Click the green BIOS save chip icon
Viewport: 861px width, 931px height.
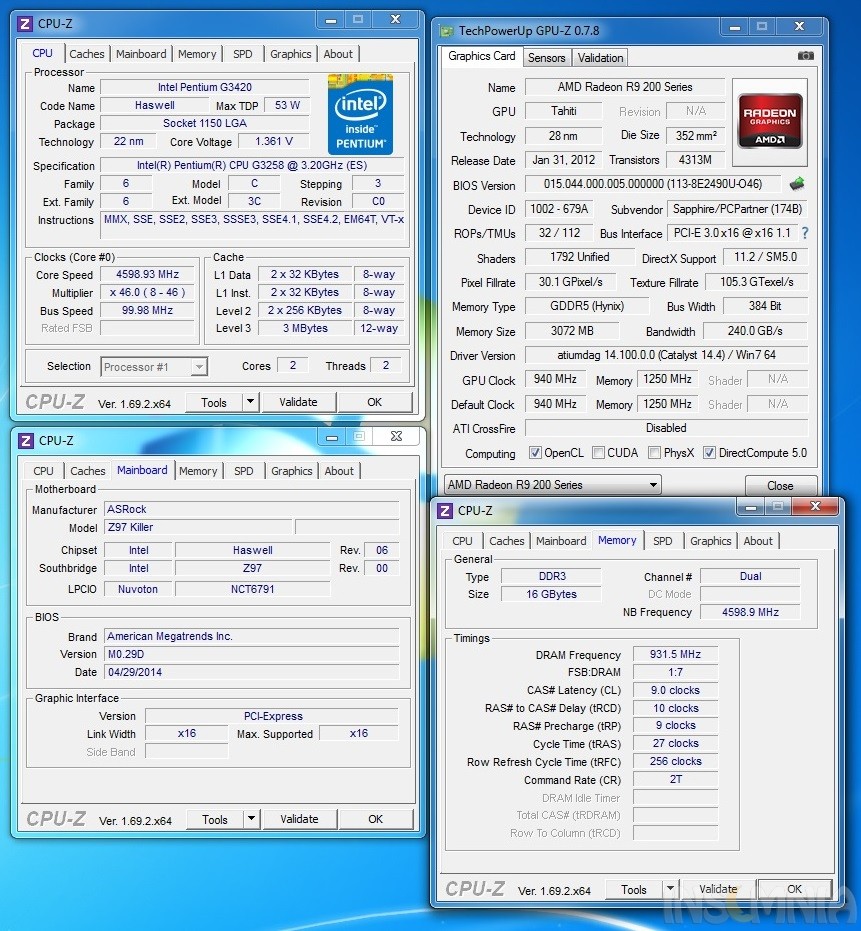[x=797, y=184]
